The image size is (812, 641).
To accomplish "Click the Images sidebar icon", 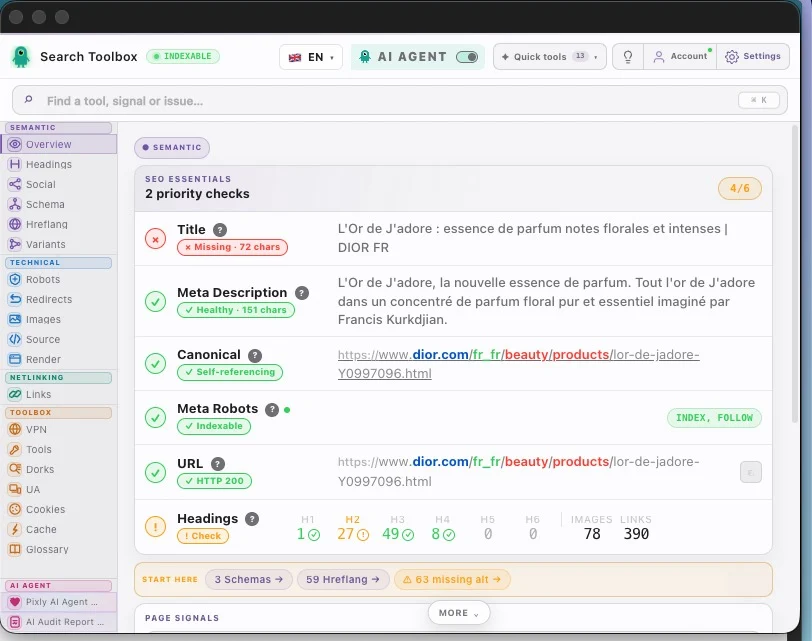I will 15,319.
